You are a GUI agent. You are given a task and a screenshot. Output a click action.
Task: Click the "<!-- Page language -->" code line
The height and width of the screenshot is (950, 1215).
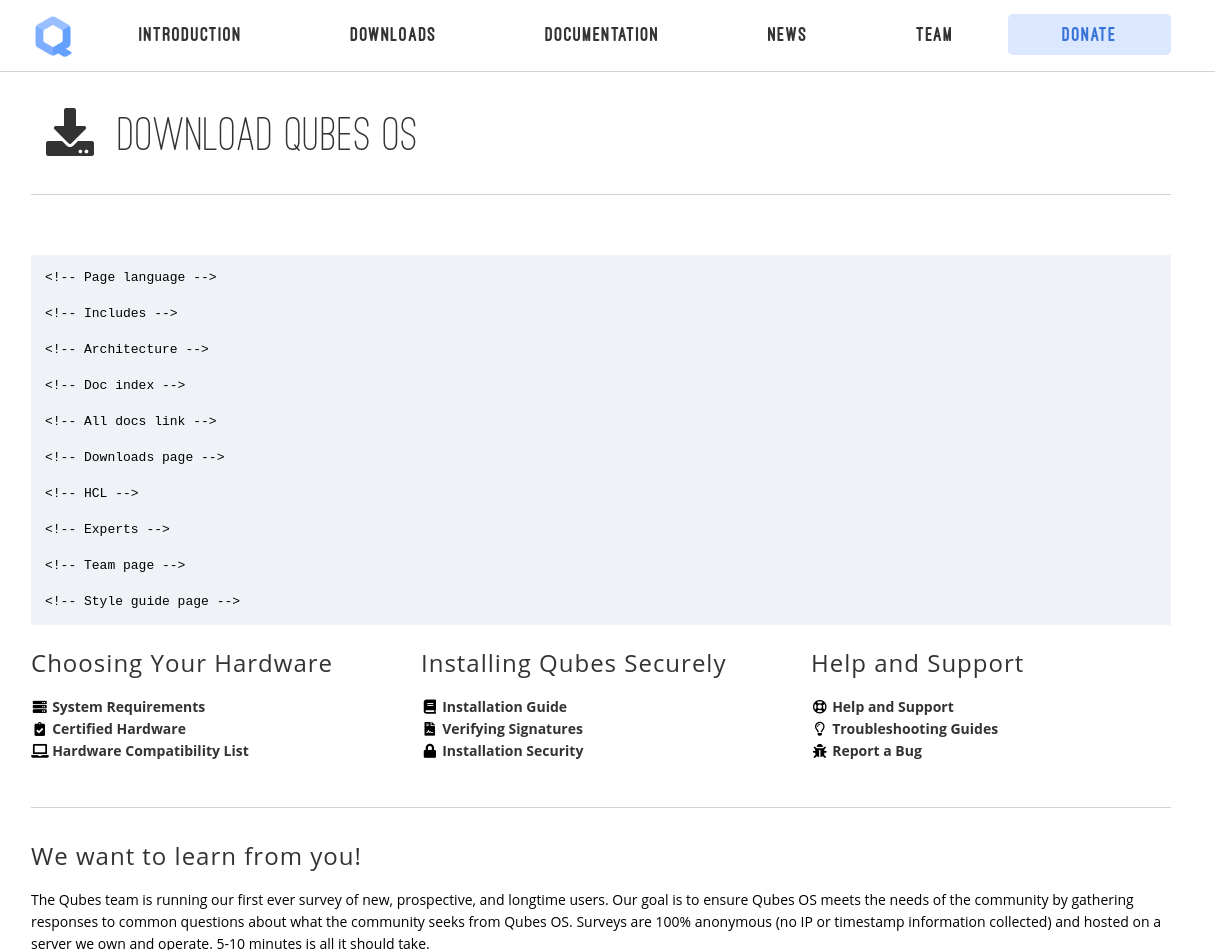[131, 277]
